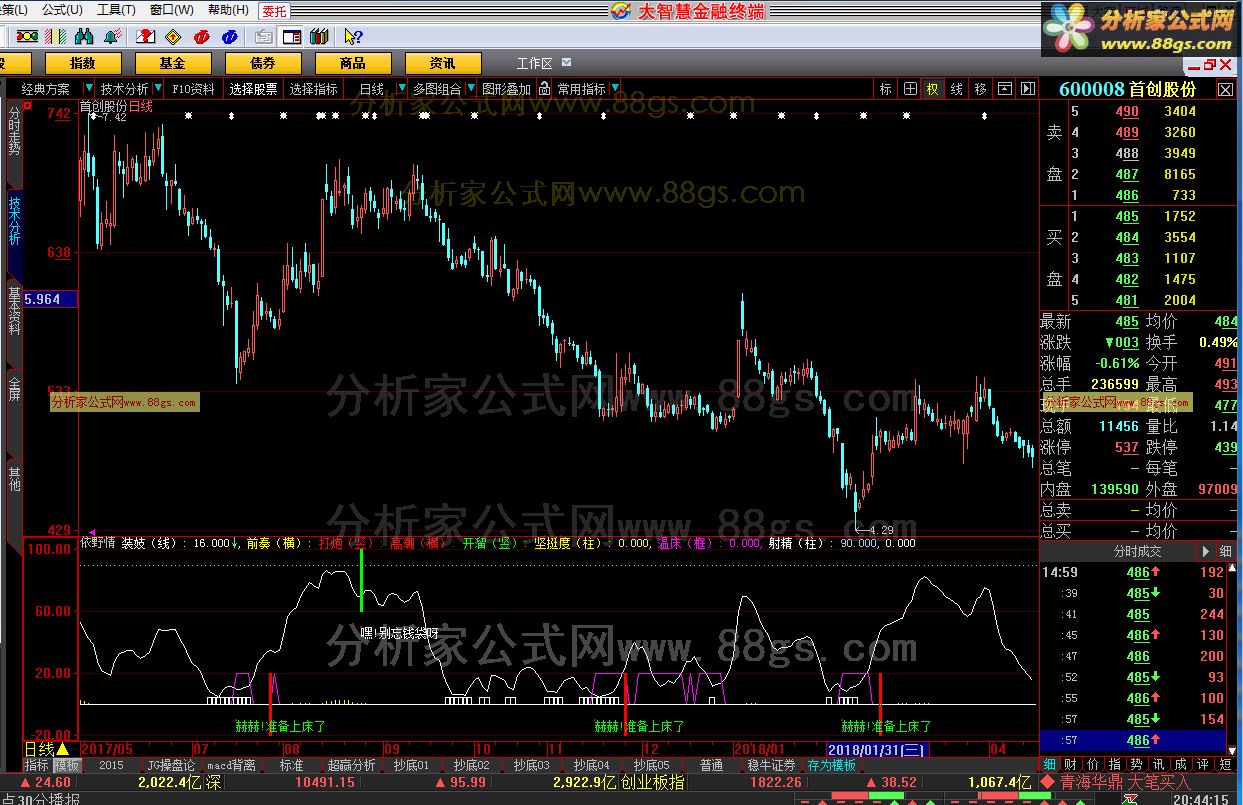Select the macd背离 bottom tab
The height and width of the screenshot is (805, 1243).
pos(232,765)
